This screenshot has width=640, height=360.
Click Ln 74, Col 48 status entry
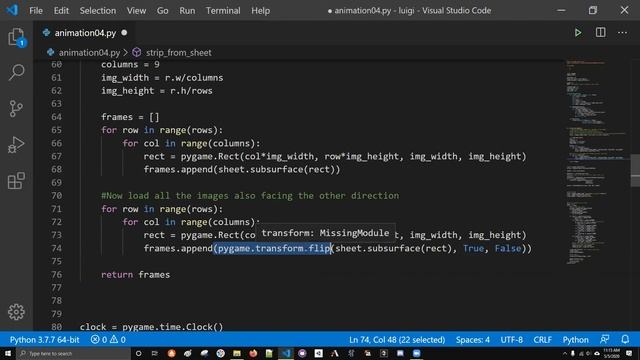coord(397,340)
